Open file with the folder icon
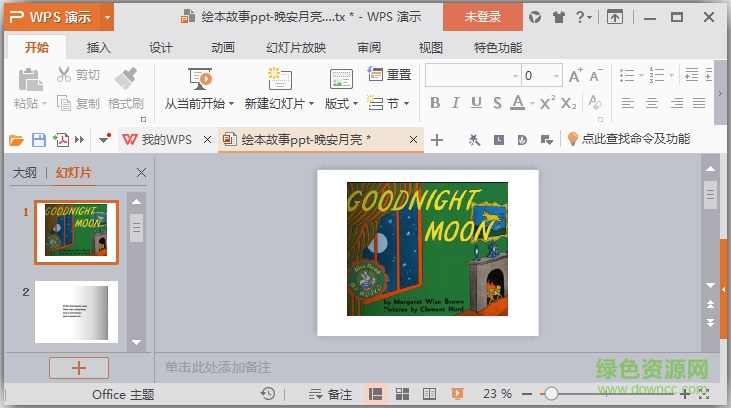This screenshot has width=731, height=408. (x=16, y=140)
